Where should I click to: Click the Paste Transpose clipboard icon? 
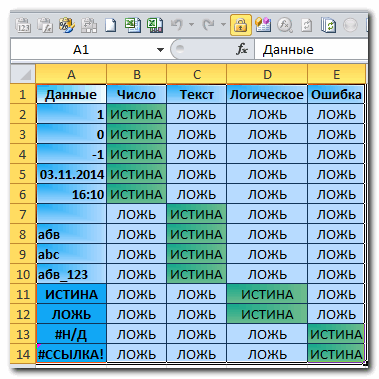click(x=89, y=25)
